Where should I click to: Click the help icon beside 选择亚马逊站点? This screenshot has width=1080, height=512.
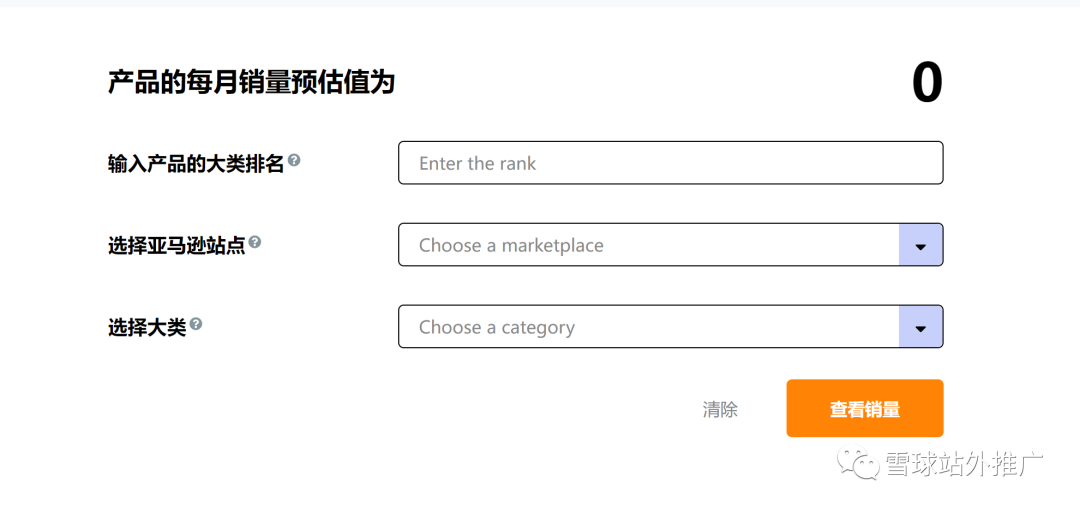(255, 242)
